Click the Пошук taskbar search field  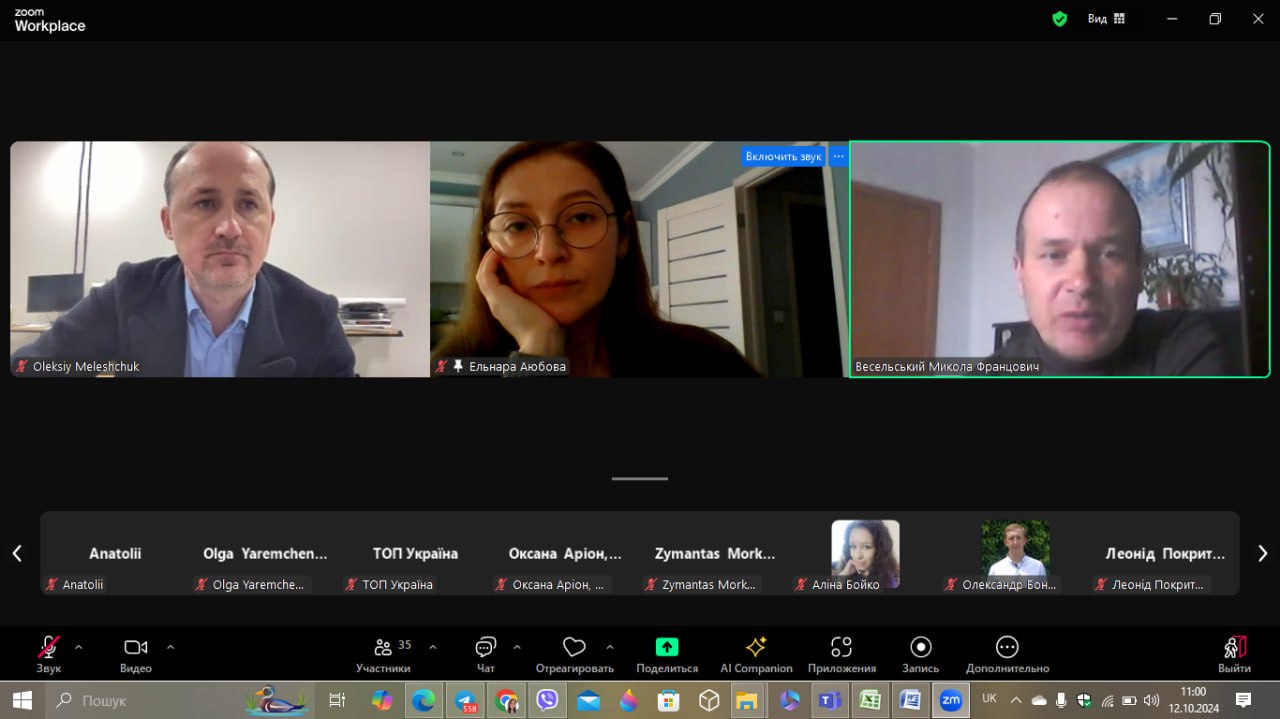(x=180, y=700)
